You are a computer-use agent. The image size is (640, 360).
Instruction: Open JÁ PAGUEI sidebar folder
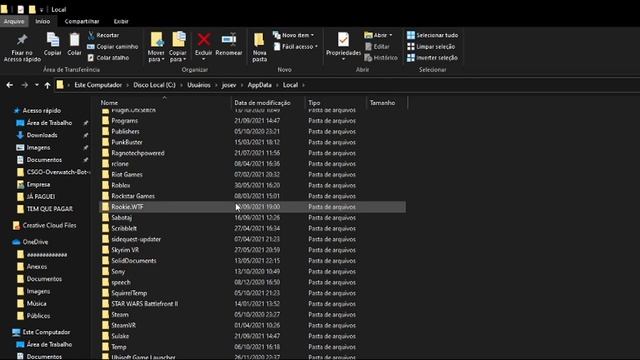point(41,197)
